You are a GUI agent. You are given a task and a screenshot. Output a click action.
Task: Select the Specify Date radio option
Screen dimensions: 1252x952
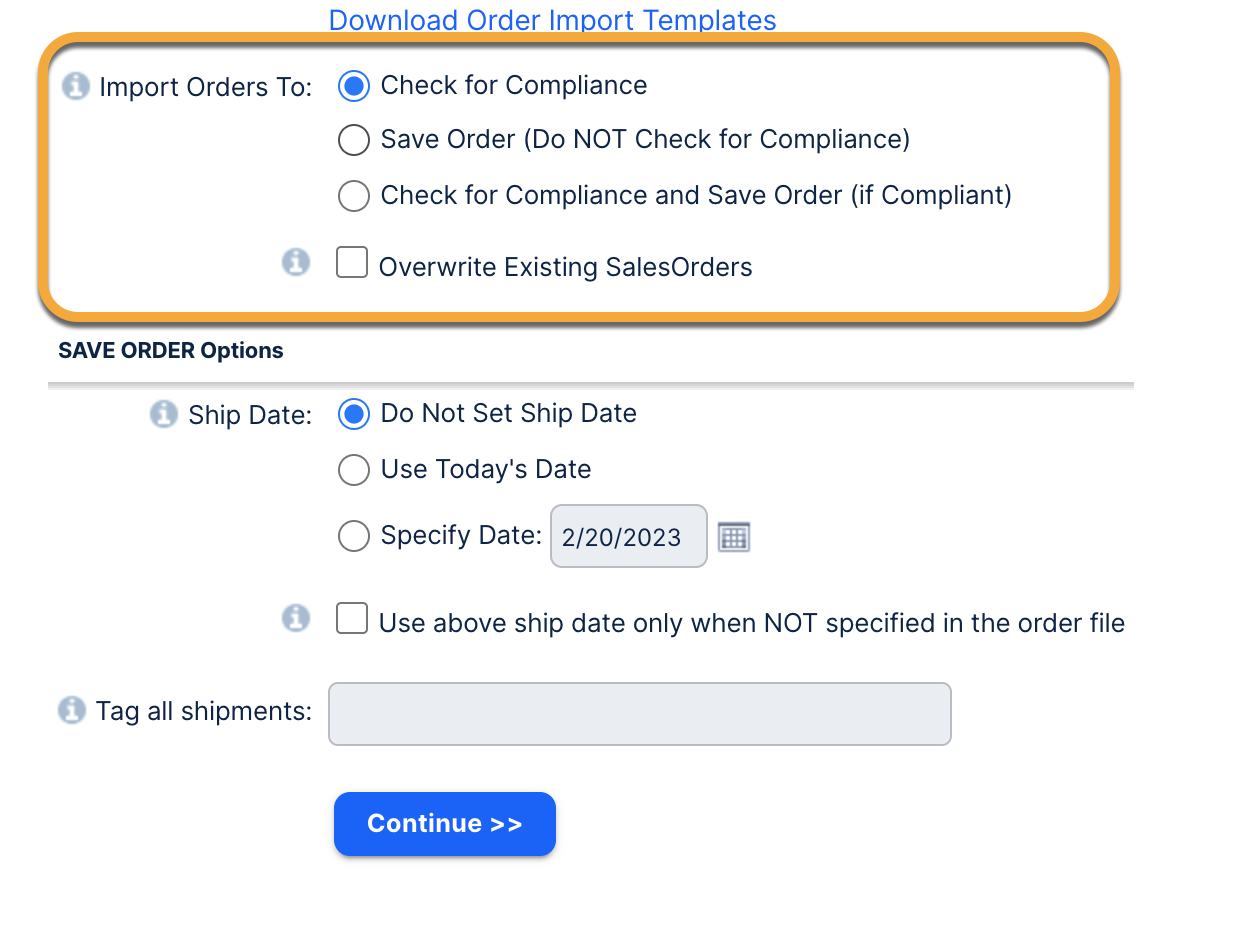click(x=354, y=536)
